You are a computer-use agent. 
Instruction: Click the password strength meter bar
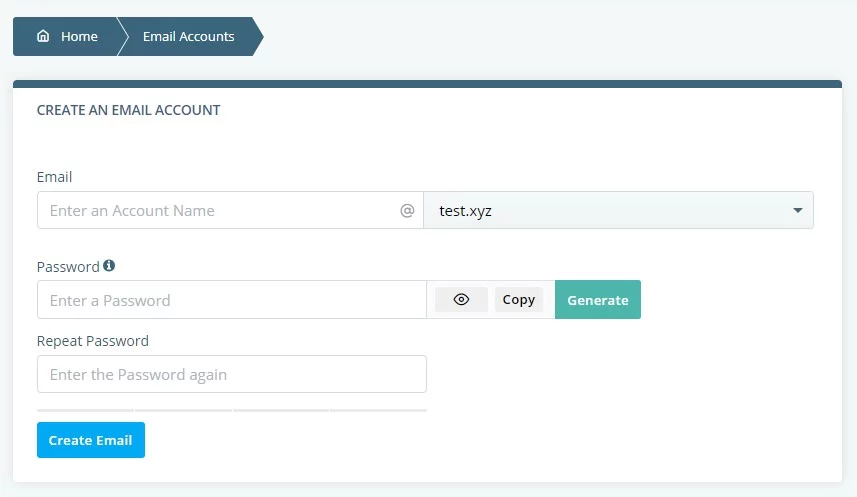[x=232, y=410]
